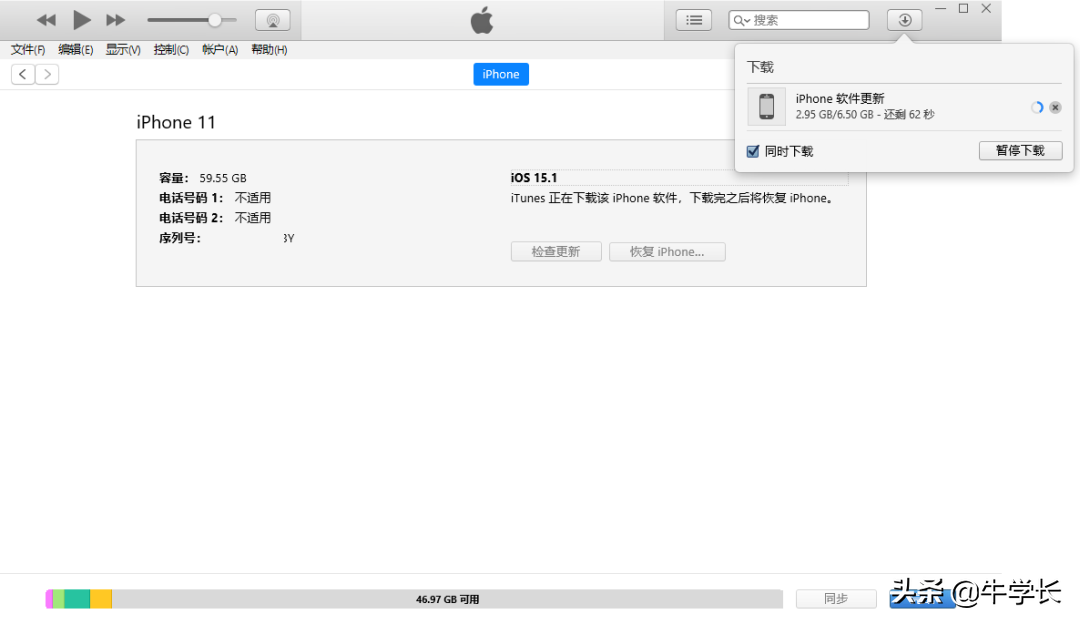Open the 文件 menu
This screenshot has width=1080, height=624.
click(x=26, y=49)
